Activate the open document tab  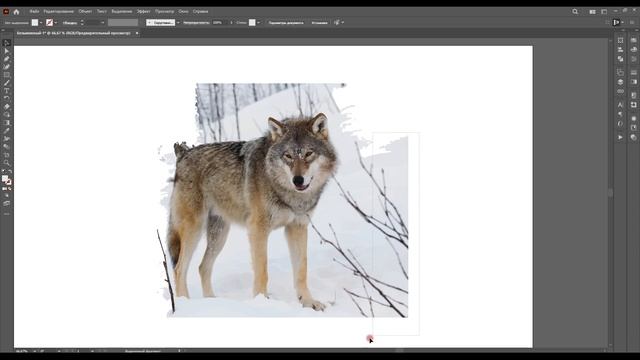coord(74,33)
